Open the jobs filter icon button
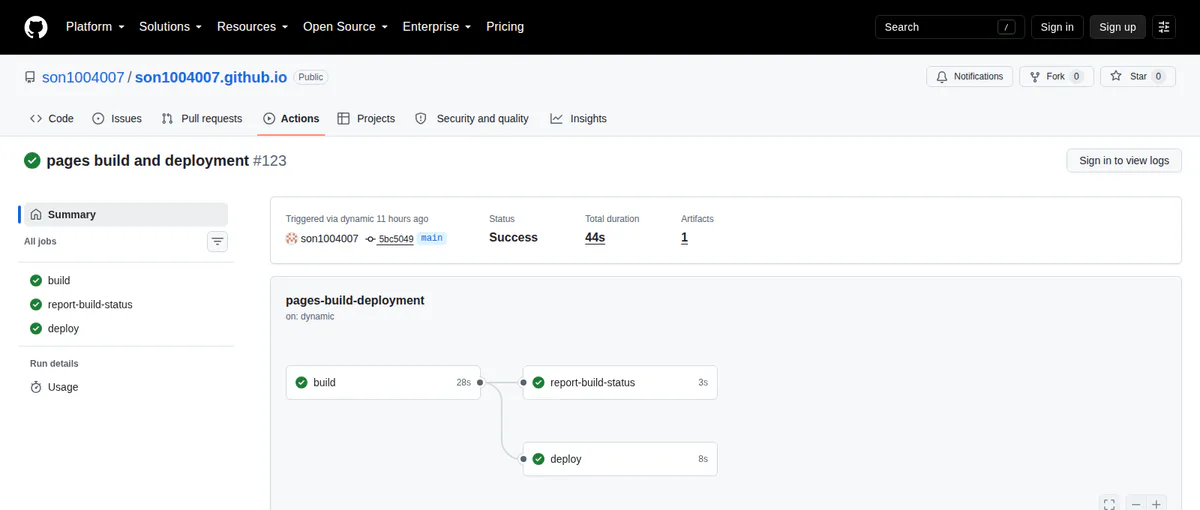The height and width of the screenshot is (510, 1200). click(217, 241)
